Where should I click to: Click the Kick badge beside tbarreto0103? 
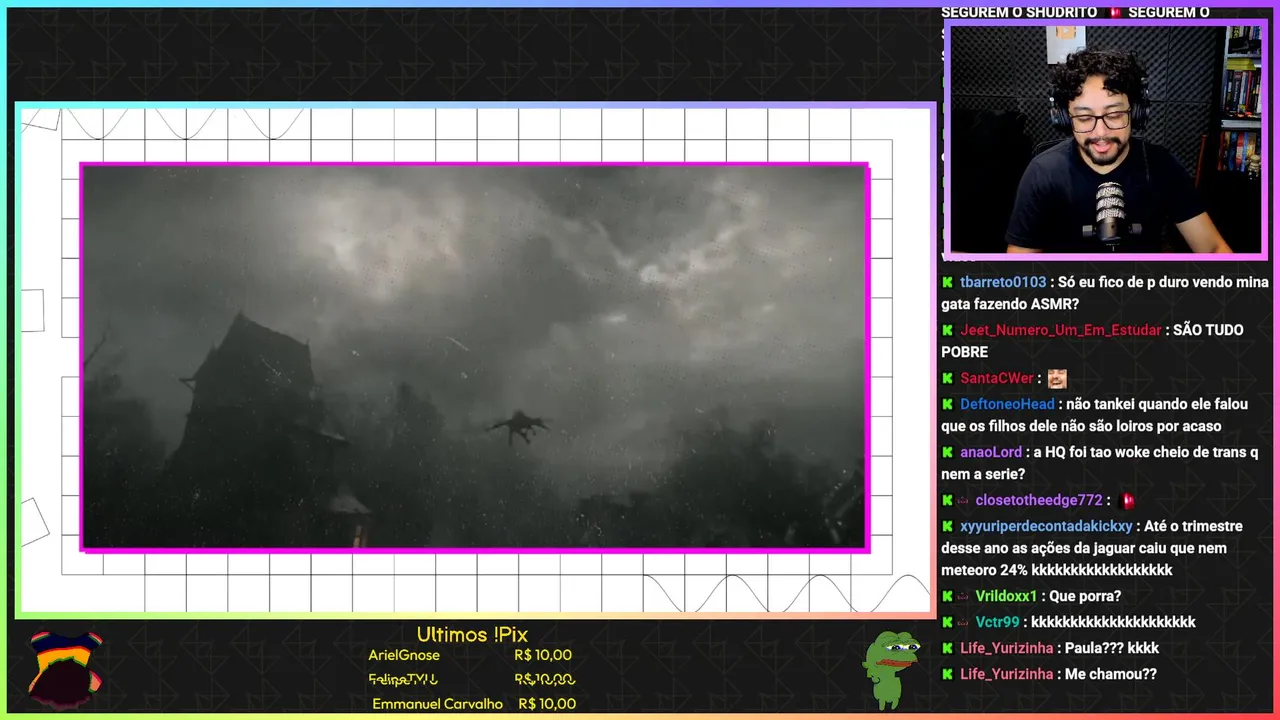point(947,283)
